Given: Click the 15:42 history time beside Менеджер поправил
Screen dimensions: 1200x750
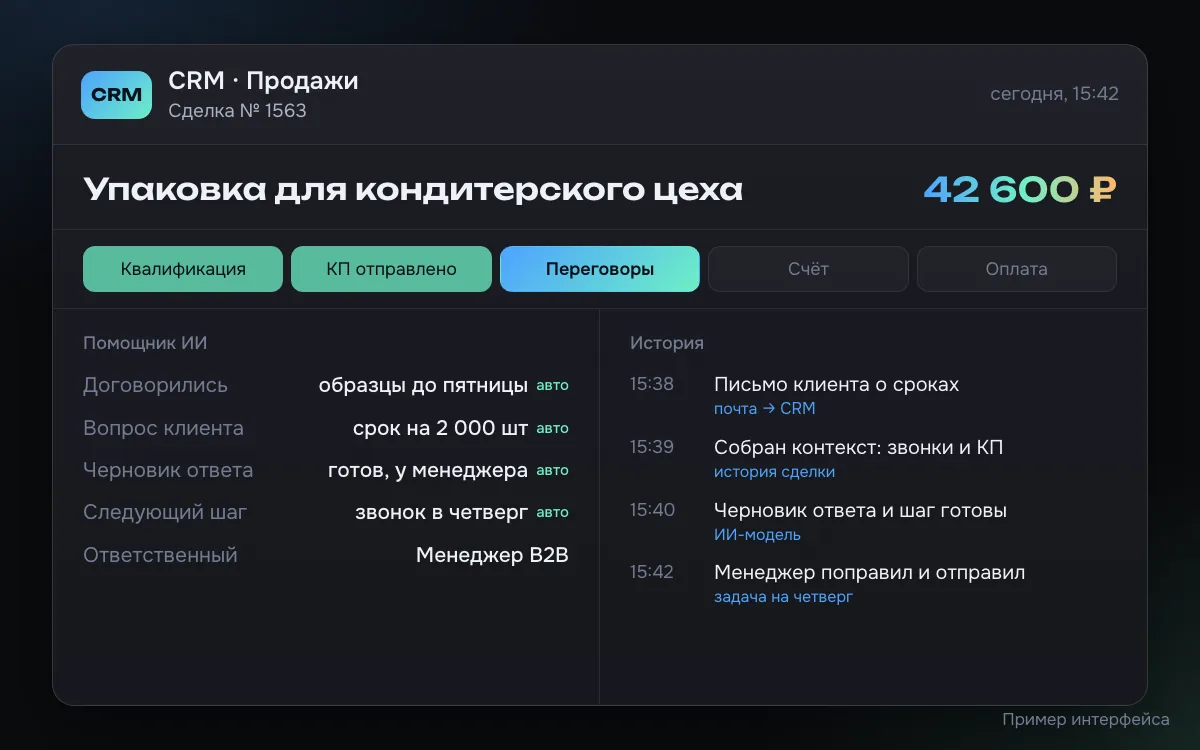Looking at the screenshot, I should [x=652, y=572].
